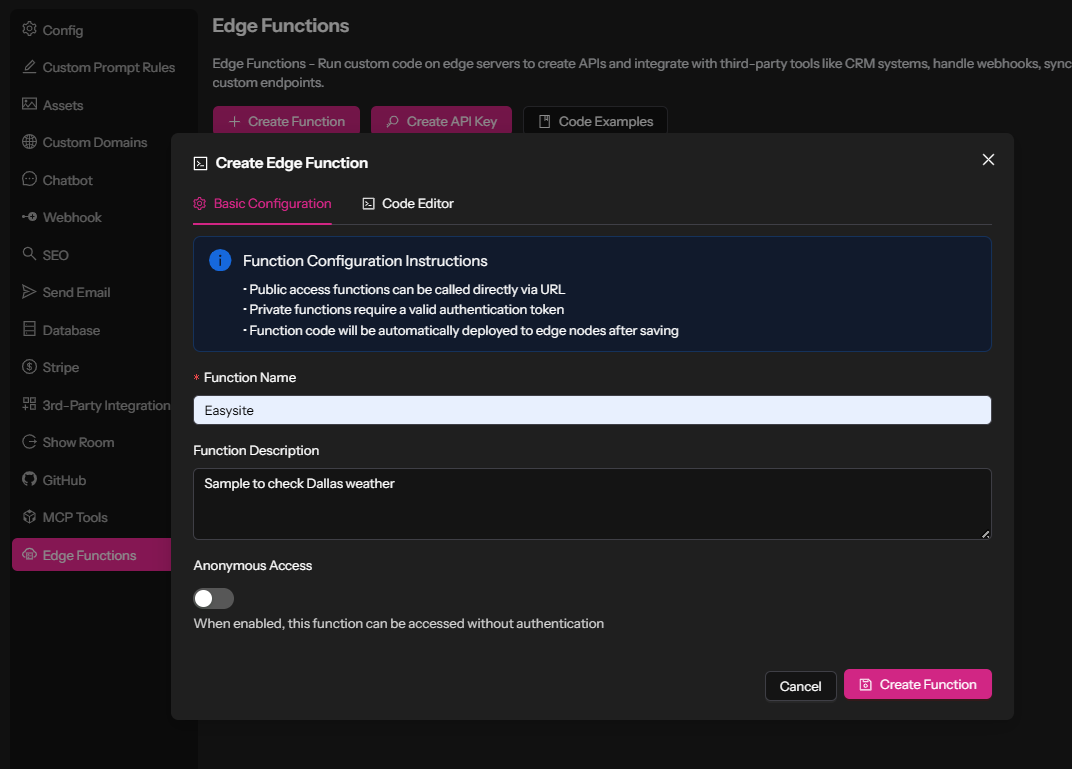The width and height of the screenshot is (1072, 769).
Task: Click the Database icon in sidebar
Action: tap(29, 330)
